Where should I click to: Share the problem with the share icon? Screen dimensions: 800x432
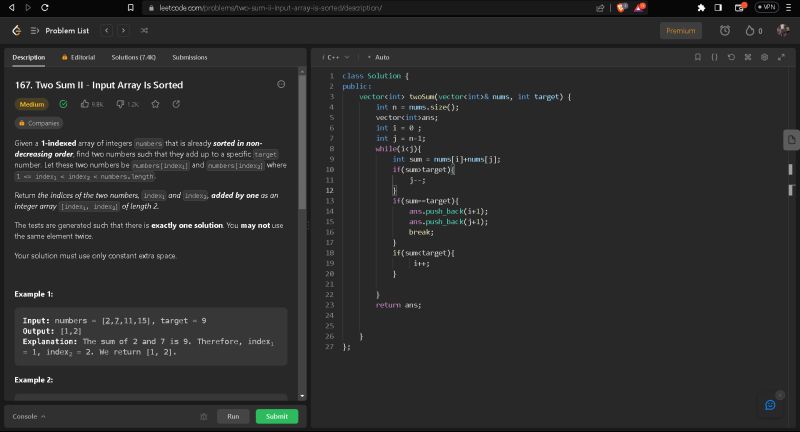(176, 104)
